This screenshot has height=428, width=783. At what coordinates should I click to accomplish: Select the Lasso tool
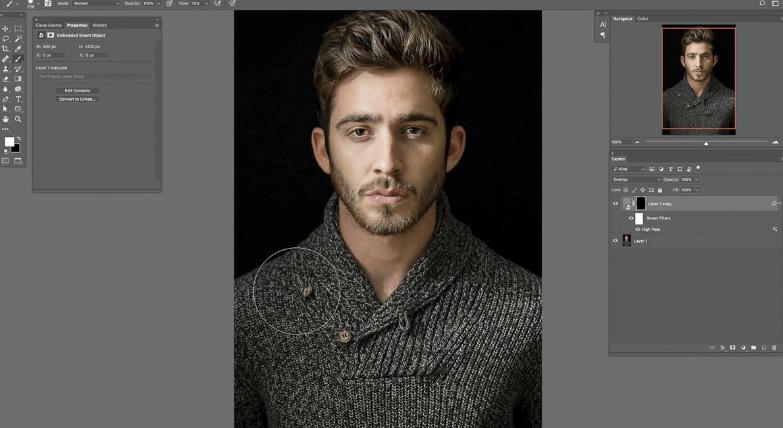coord(5,38)
